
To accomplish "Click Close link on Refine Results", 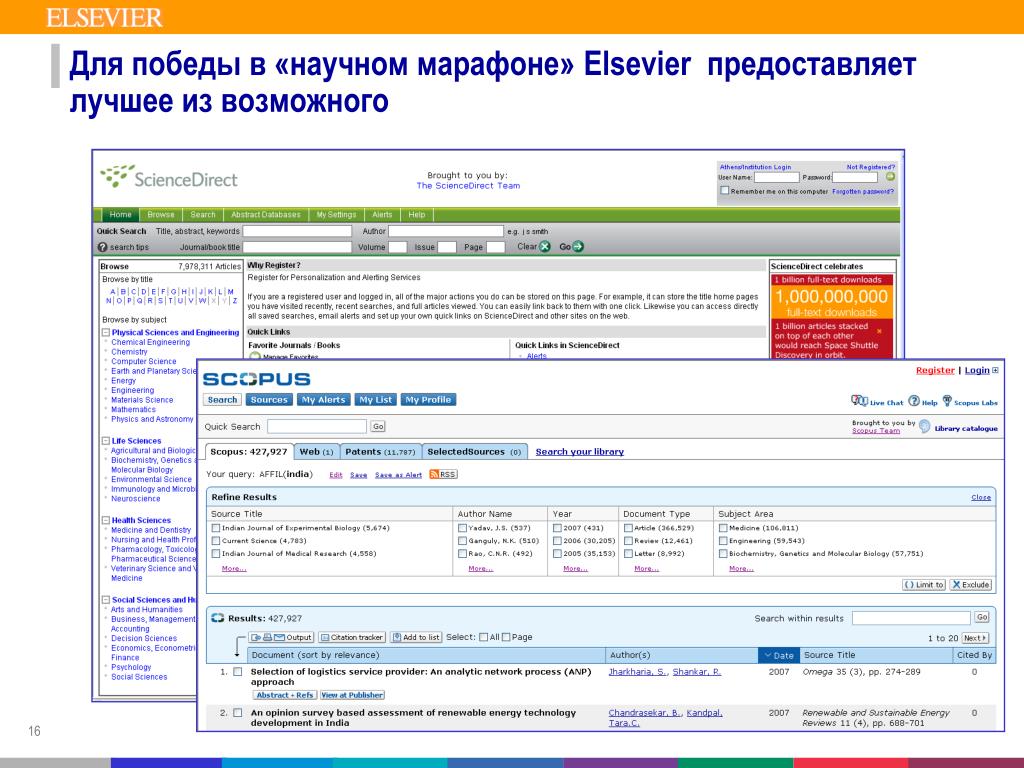I will [x=981, y=498].
